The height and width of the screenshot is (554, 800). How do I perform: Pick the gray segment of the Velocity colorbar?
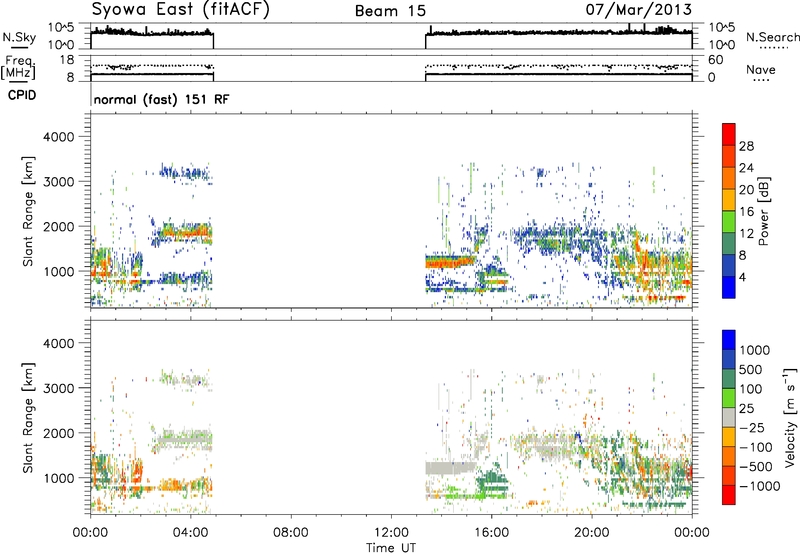[729, 417]
